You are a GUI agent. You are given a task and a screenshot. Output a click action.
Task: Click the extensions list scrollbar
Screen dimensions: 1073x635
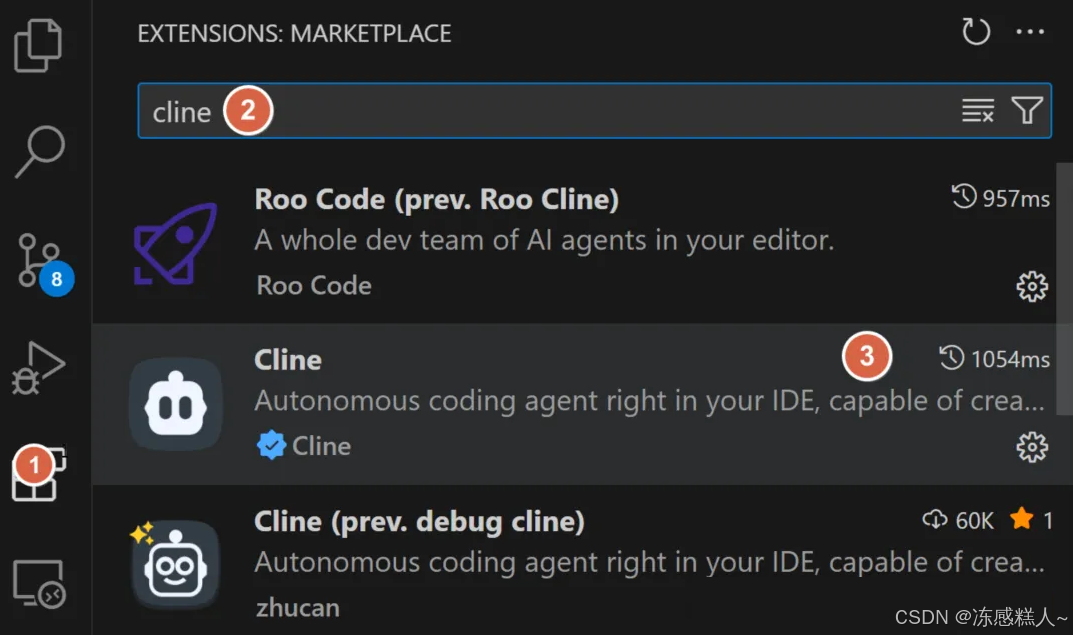click(1064, 289)
